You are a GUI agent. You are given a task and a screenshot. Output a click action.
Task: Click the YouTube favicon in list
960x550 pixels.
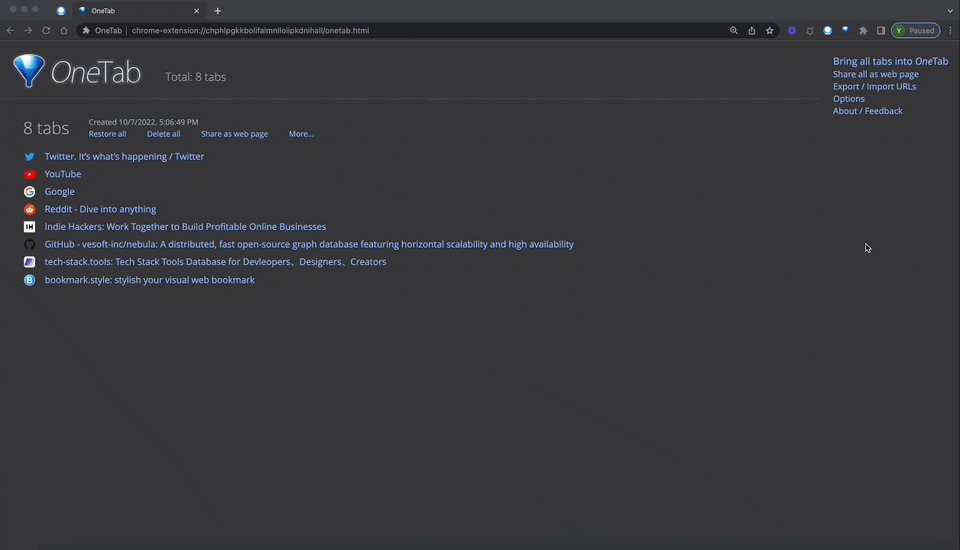pyautogui.click(x=30, y=174)
